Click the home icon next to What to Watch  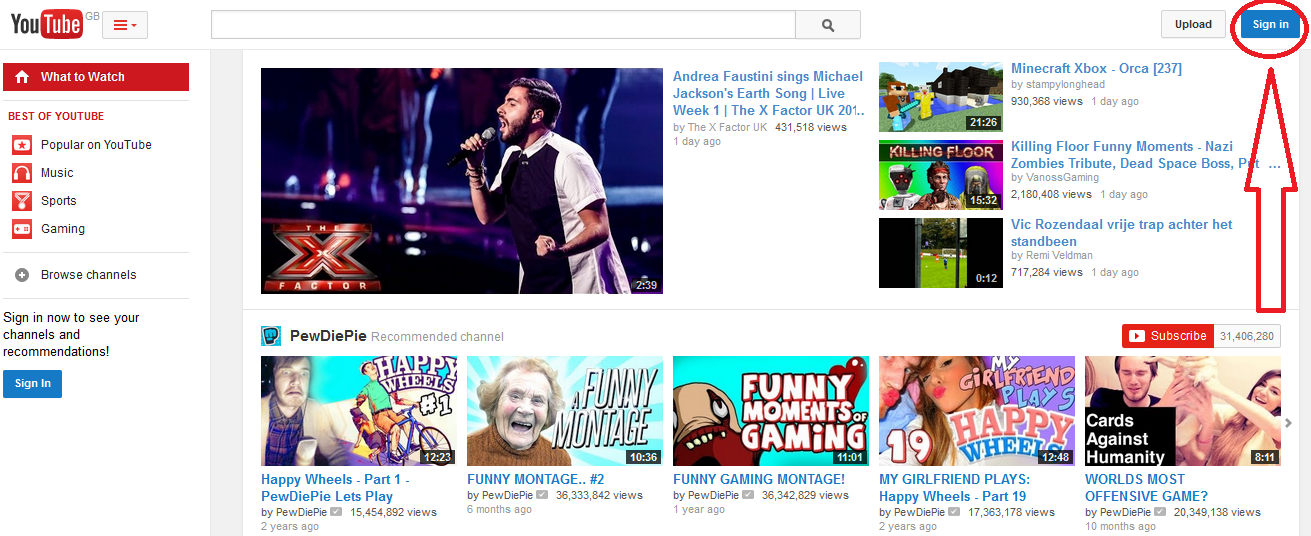(x=22, y=77)
